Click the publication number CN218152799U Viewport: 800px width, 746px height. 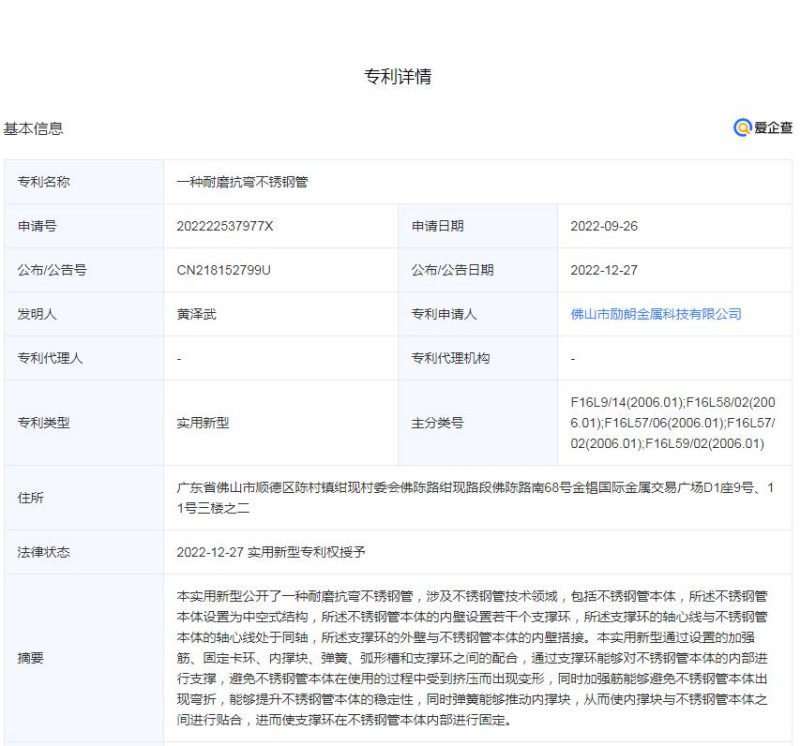[x=224, y=270]
